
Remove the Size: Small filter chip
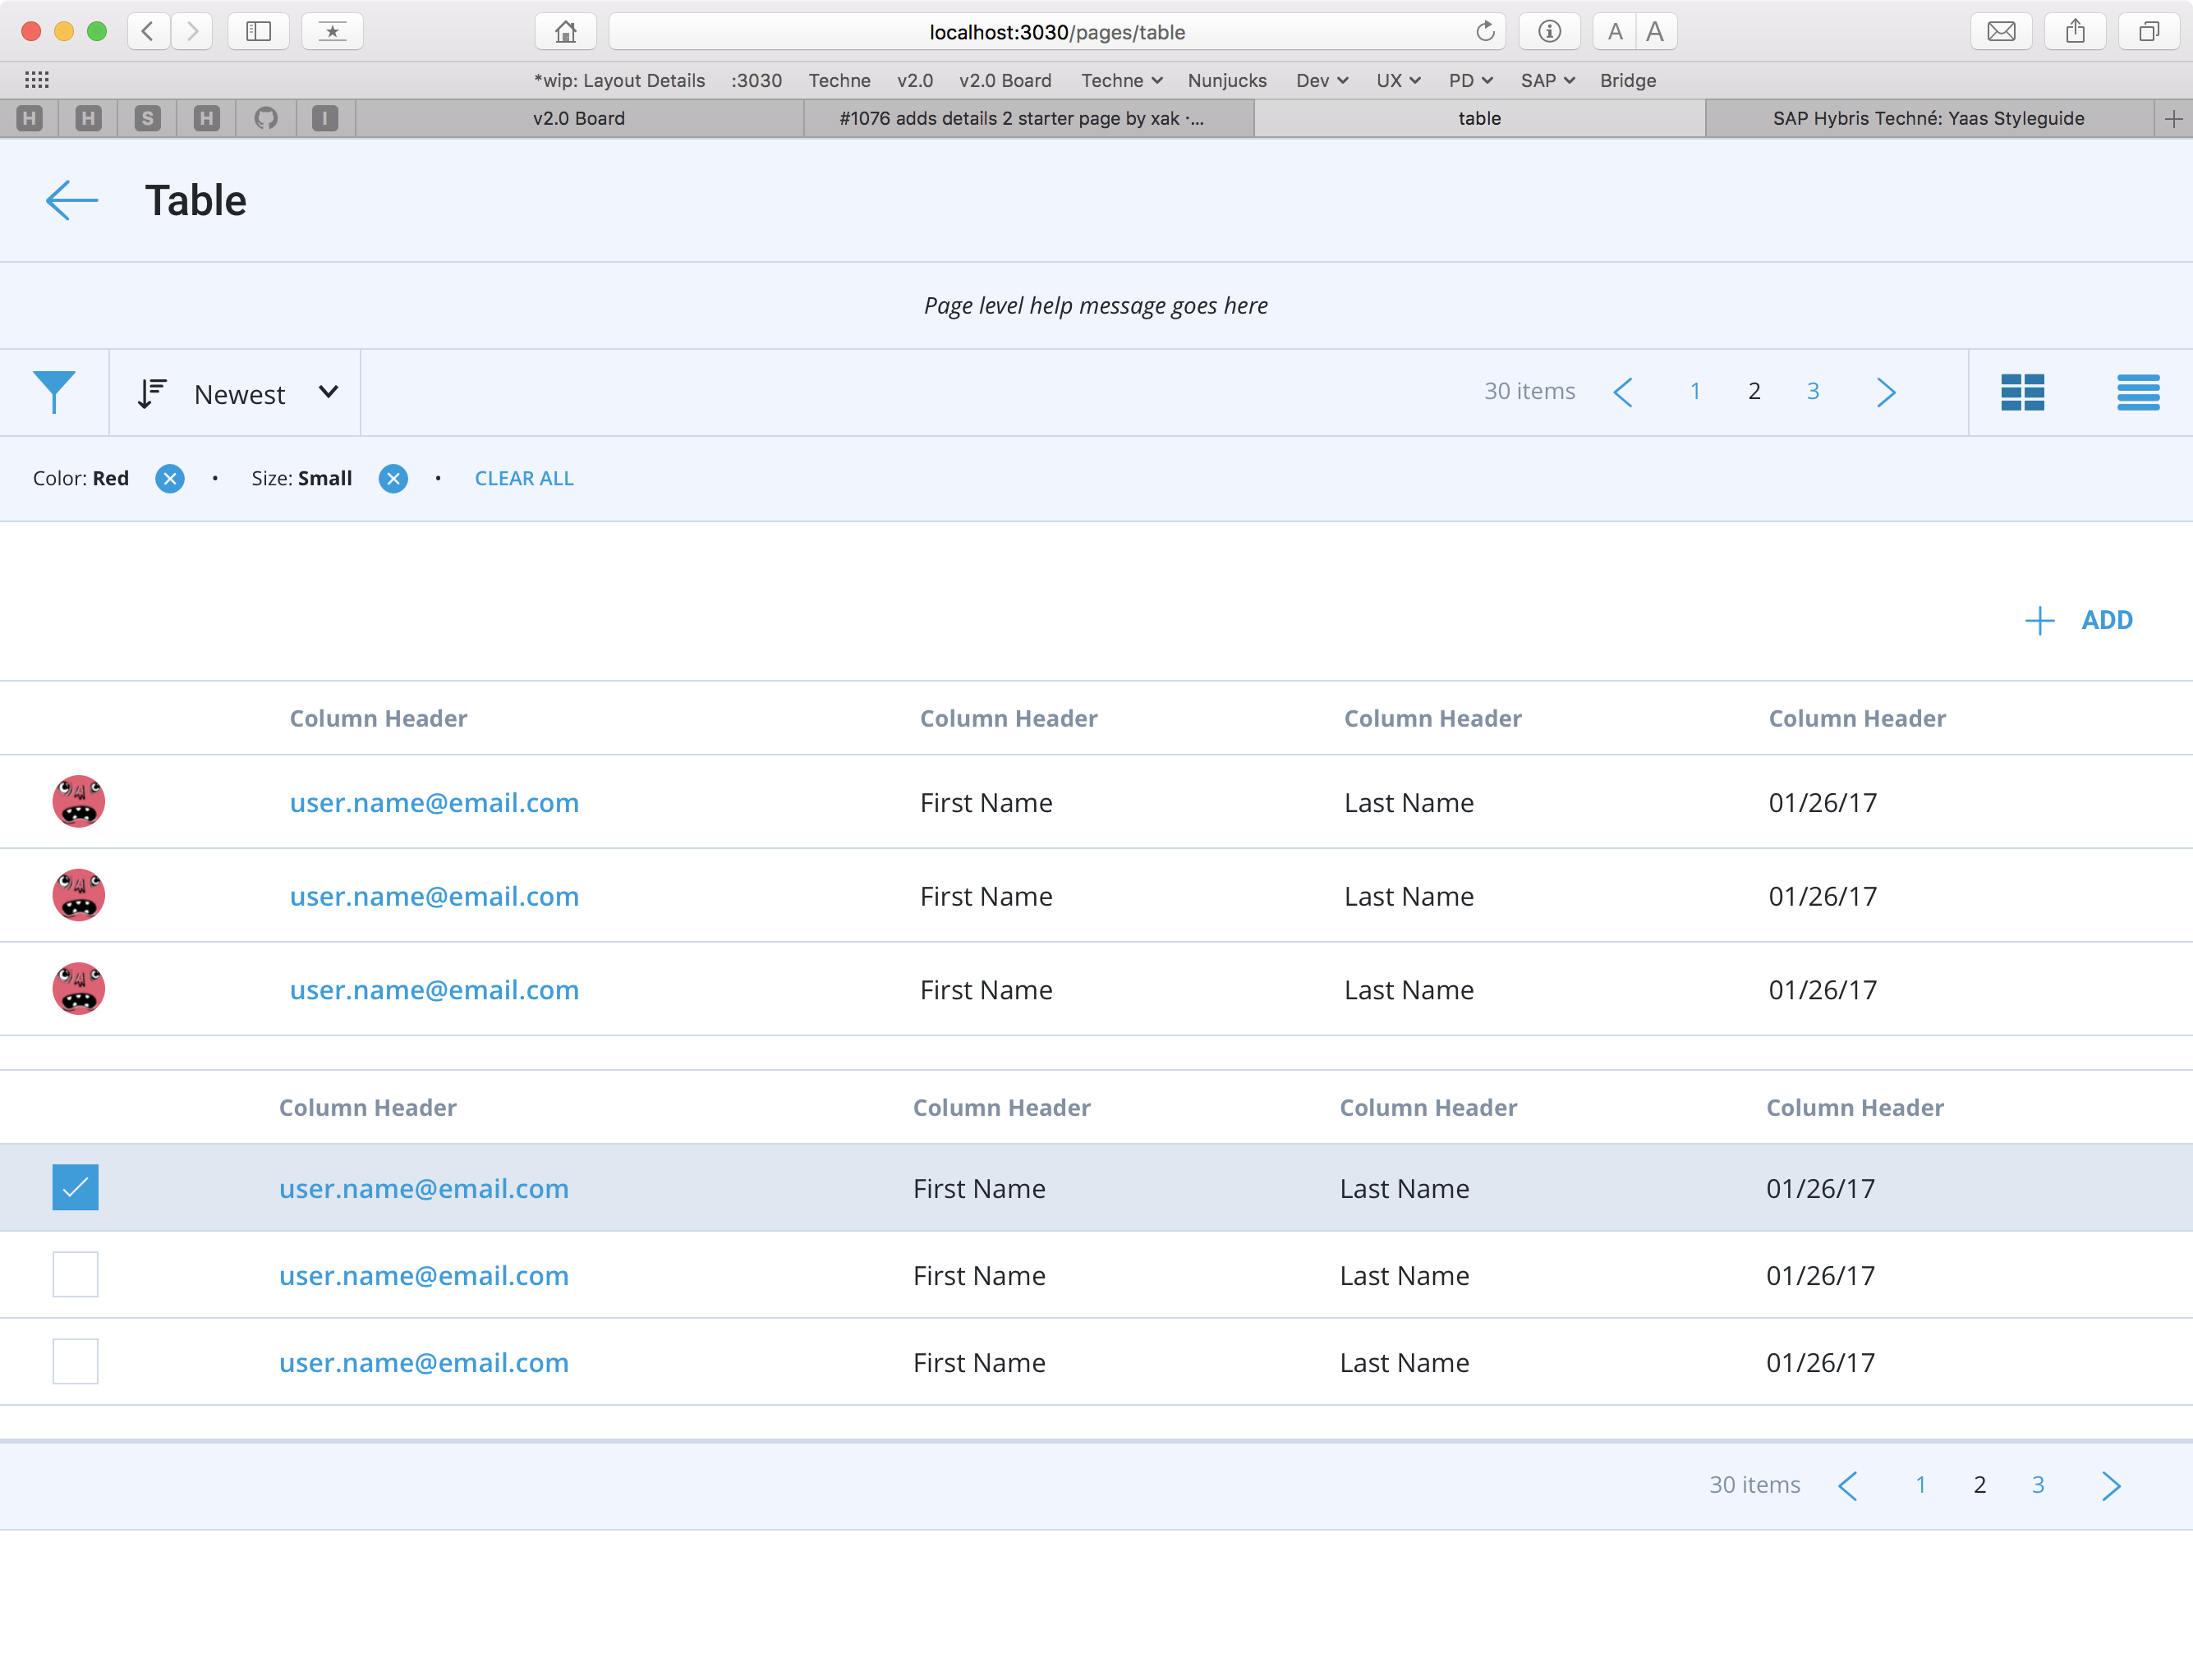(393, 479)
